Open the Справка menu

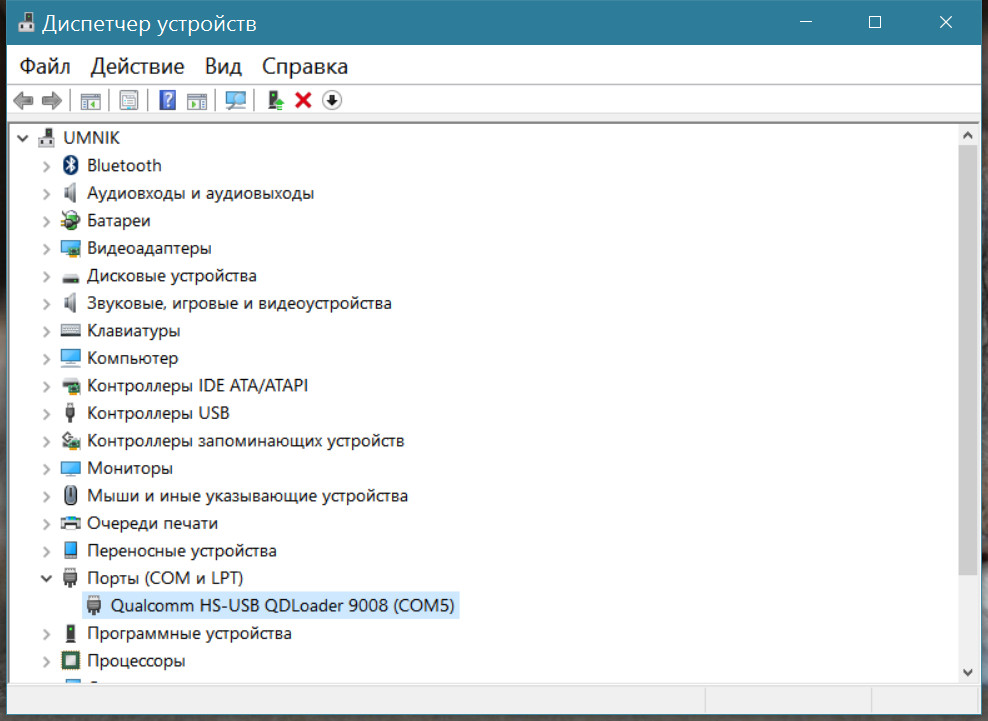pos(304,67)
